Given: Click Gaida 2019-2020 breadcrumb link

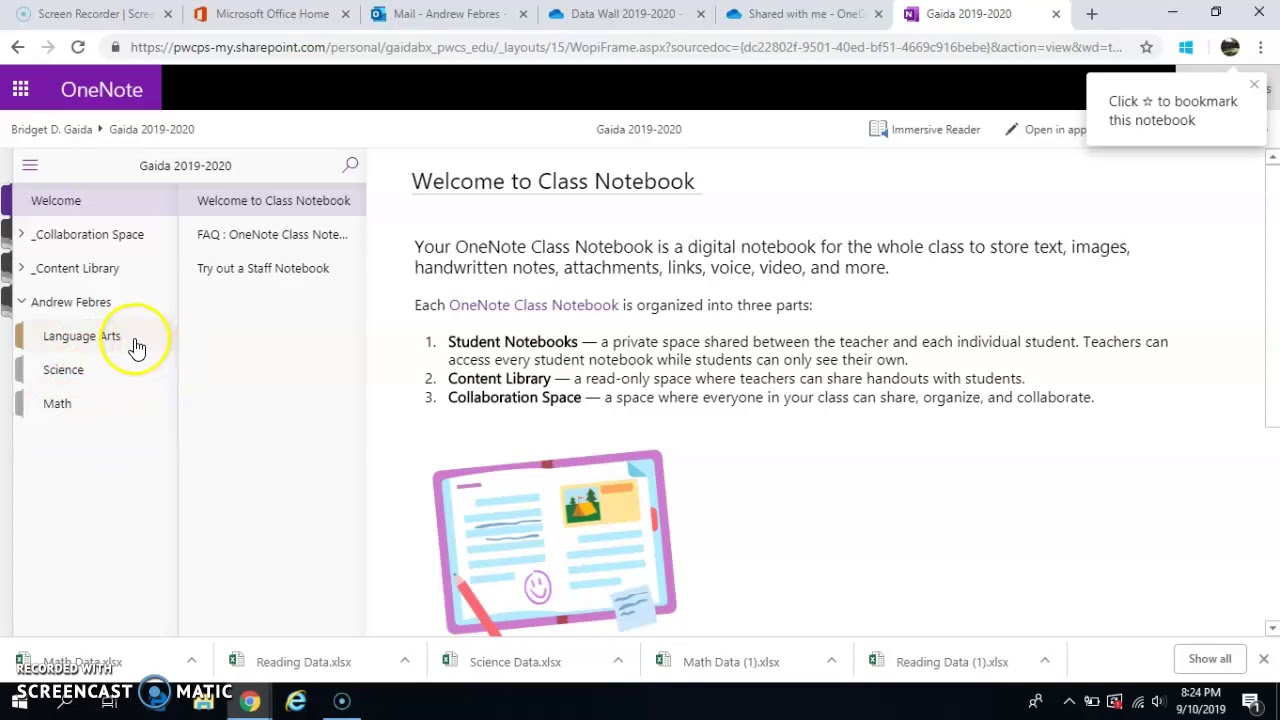Looking at the screenshot, I should 152,129.
